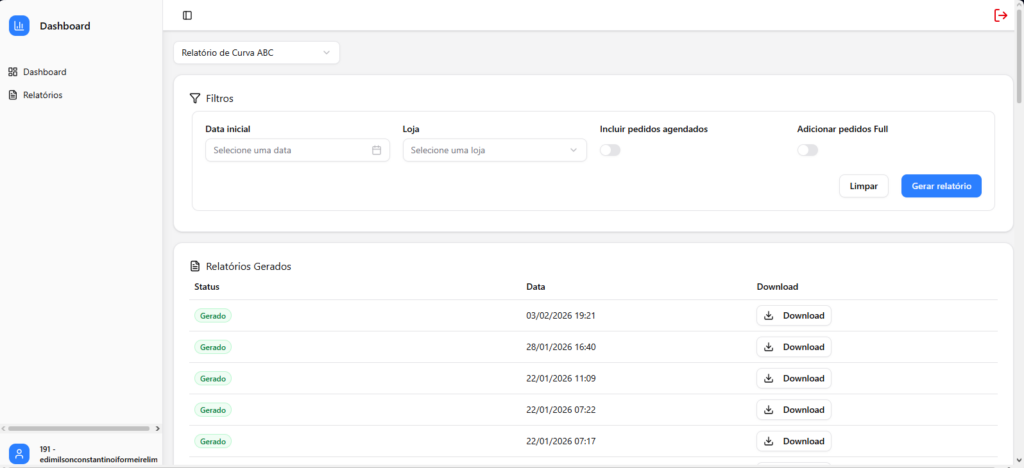Go to Relatórios in the sidebar

tap(43, 95)
